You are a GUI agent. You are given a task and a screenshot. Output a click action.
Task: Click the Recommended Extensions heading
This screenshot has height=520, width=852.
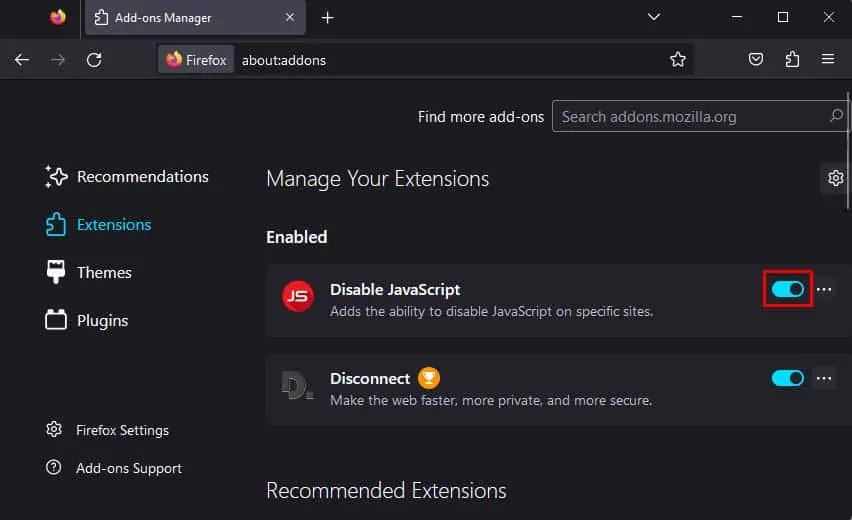[386, 491]
